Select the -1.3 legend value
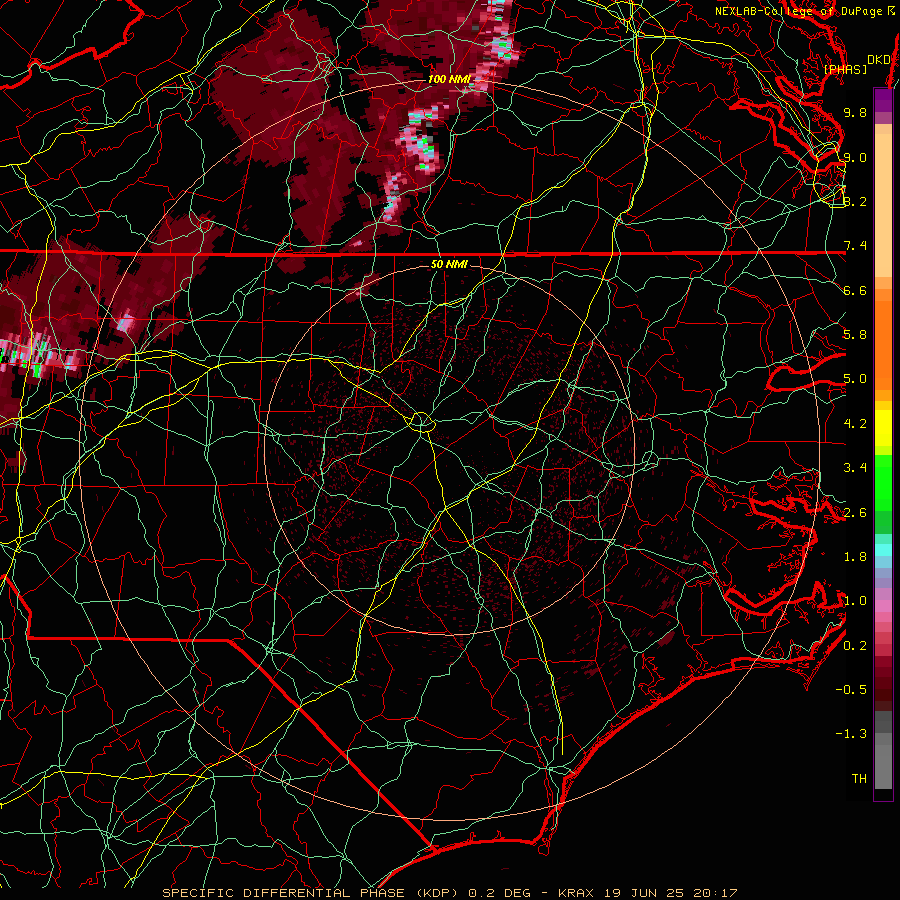The image size is (900, 900). (851, 734)
